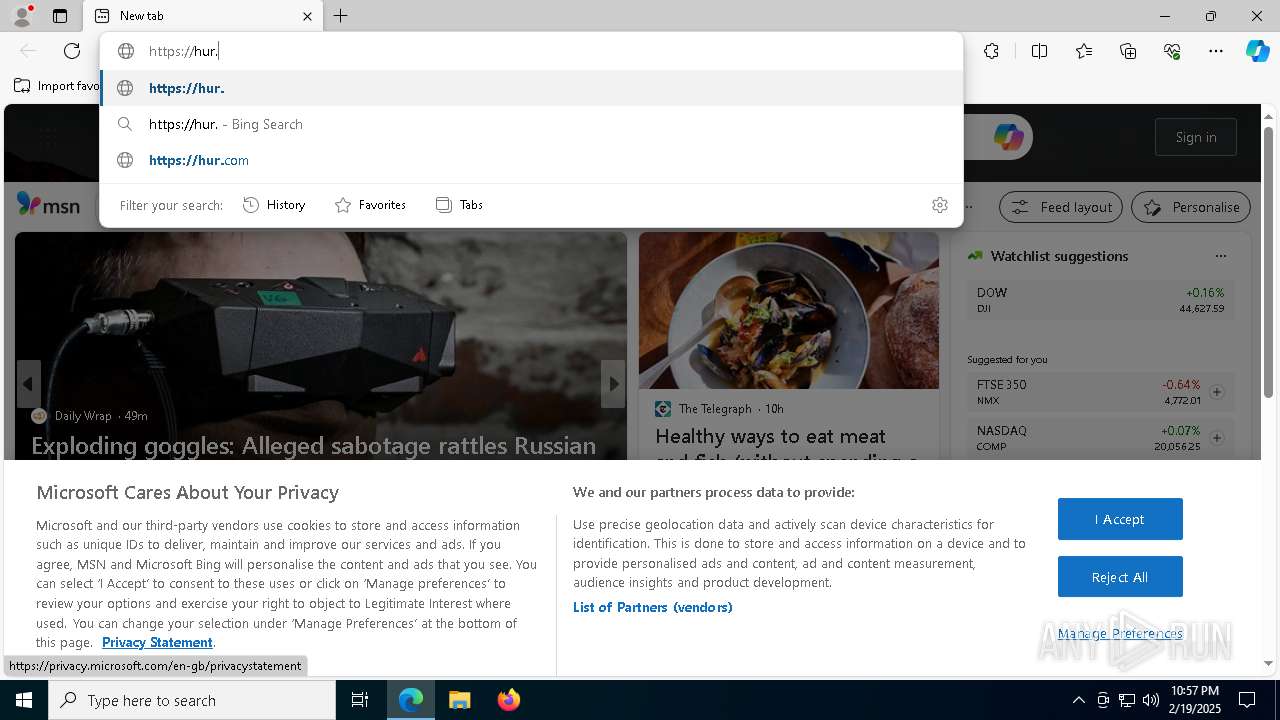1280x720 pixels.
Task: Open the network status tray icon
Action: click(x=1126, y=700)
